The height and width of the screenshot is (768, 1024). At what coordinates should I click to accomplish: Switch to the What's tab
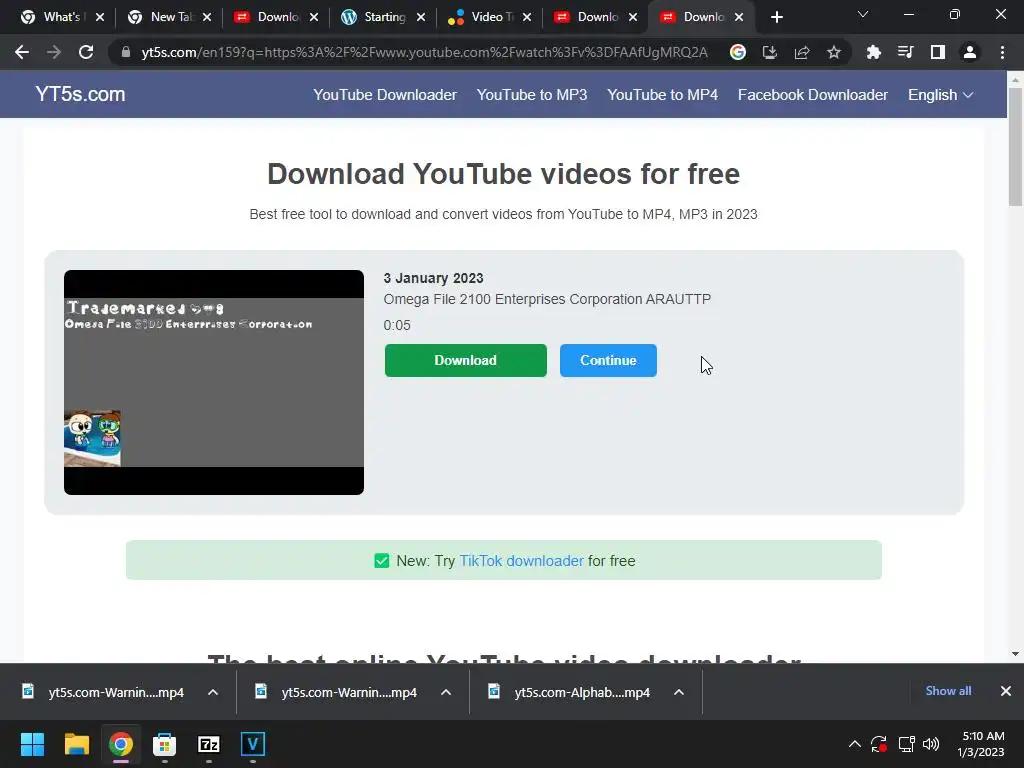click(x=55, y=17)
